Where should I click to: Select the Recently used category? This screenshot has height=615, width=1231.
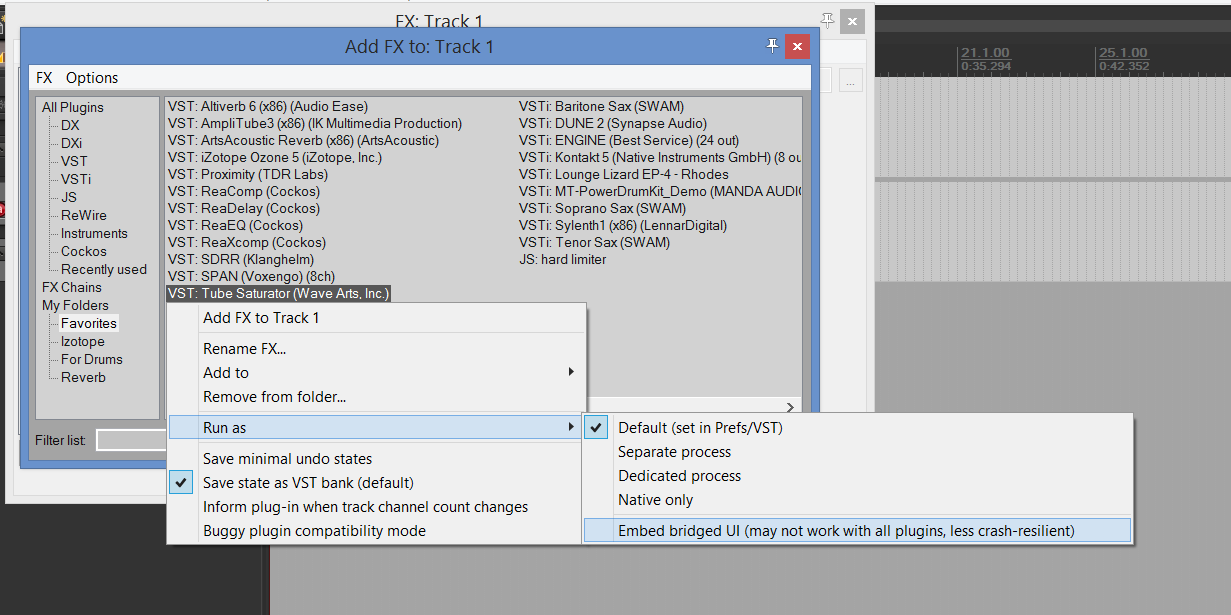tap(103, 269)
